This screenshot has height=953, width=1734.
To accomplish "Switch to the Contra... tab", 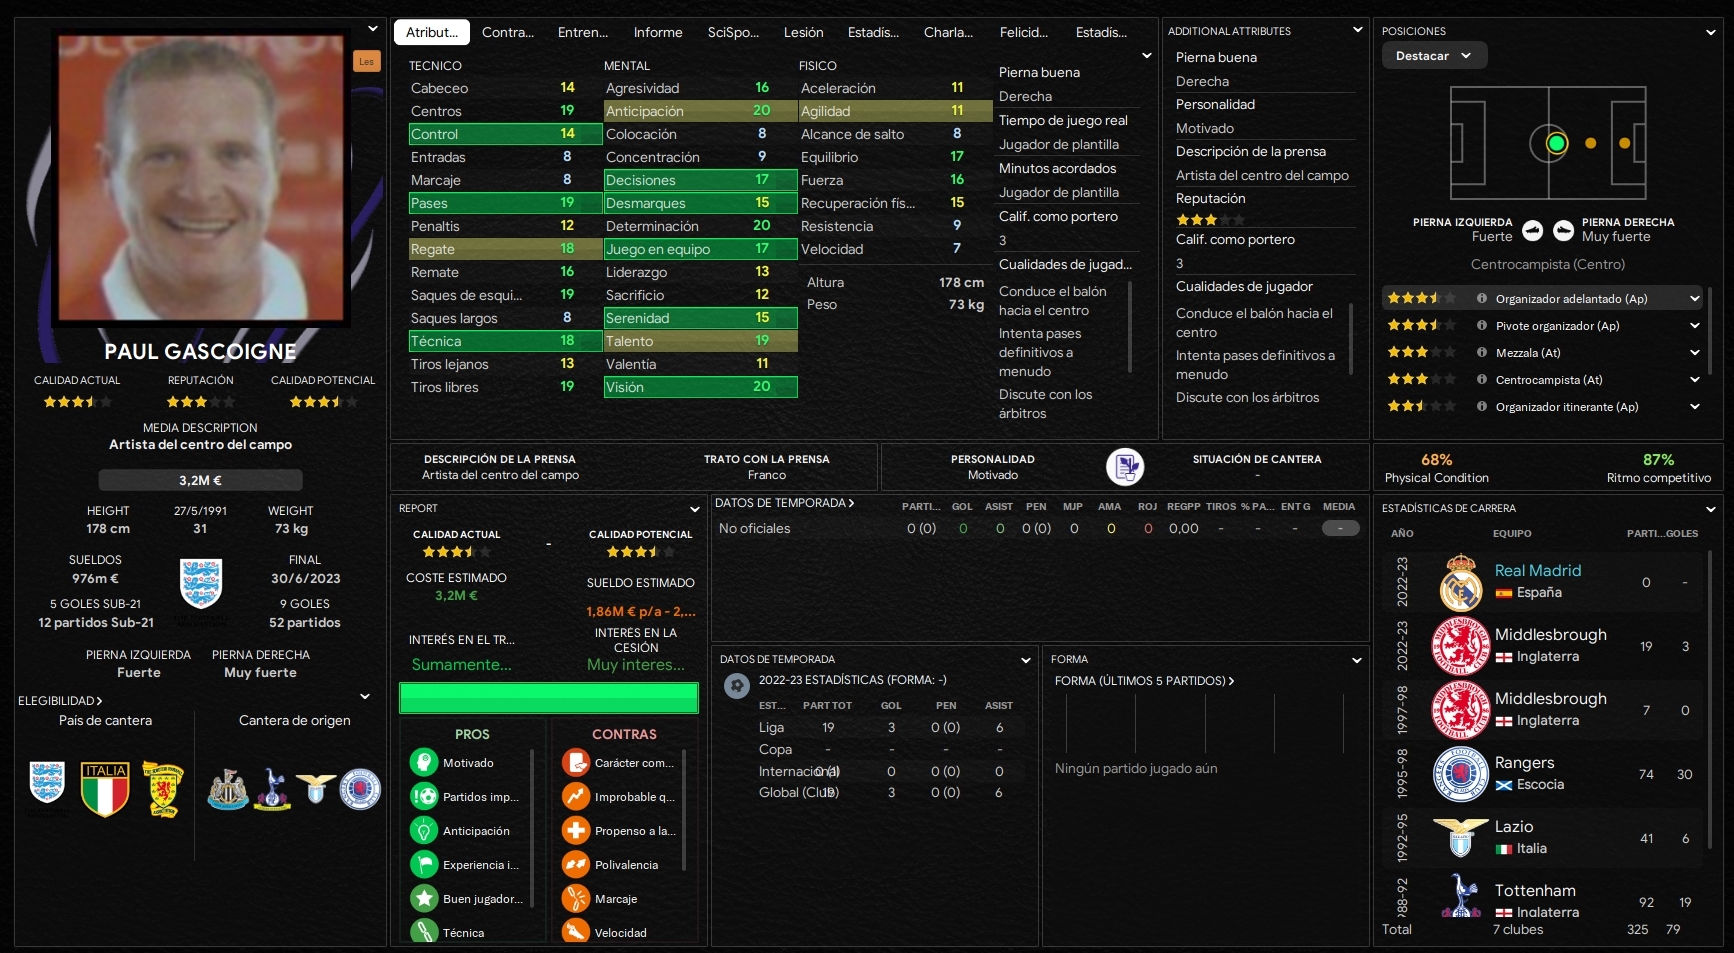I will (508, 32).
